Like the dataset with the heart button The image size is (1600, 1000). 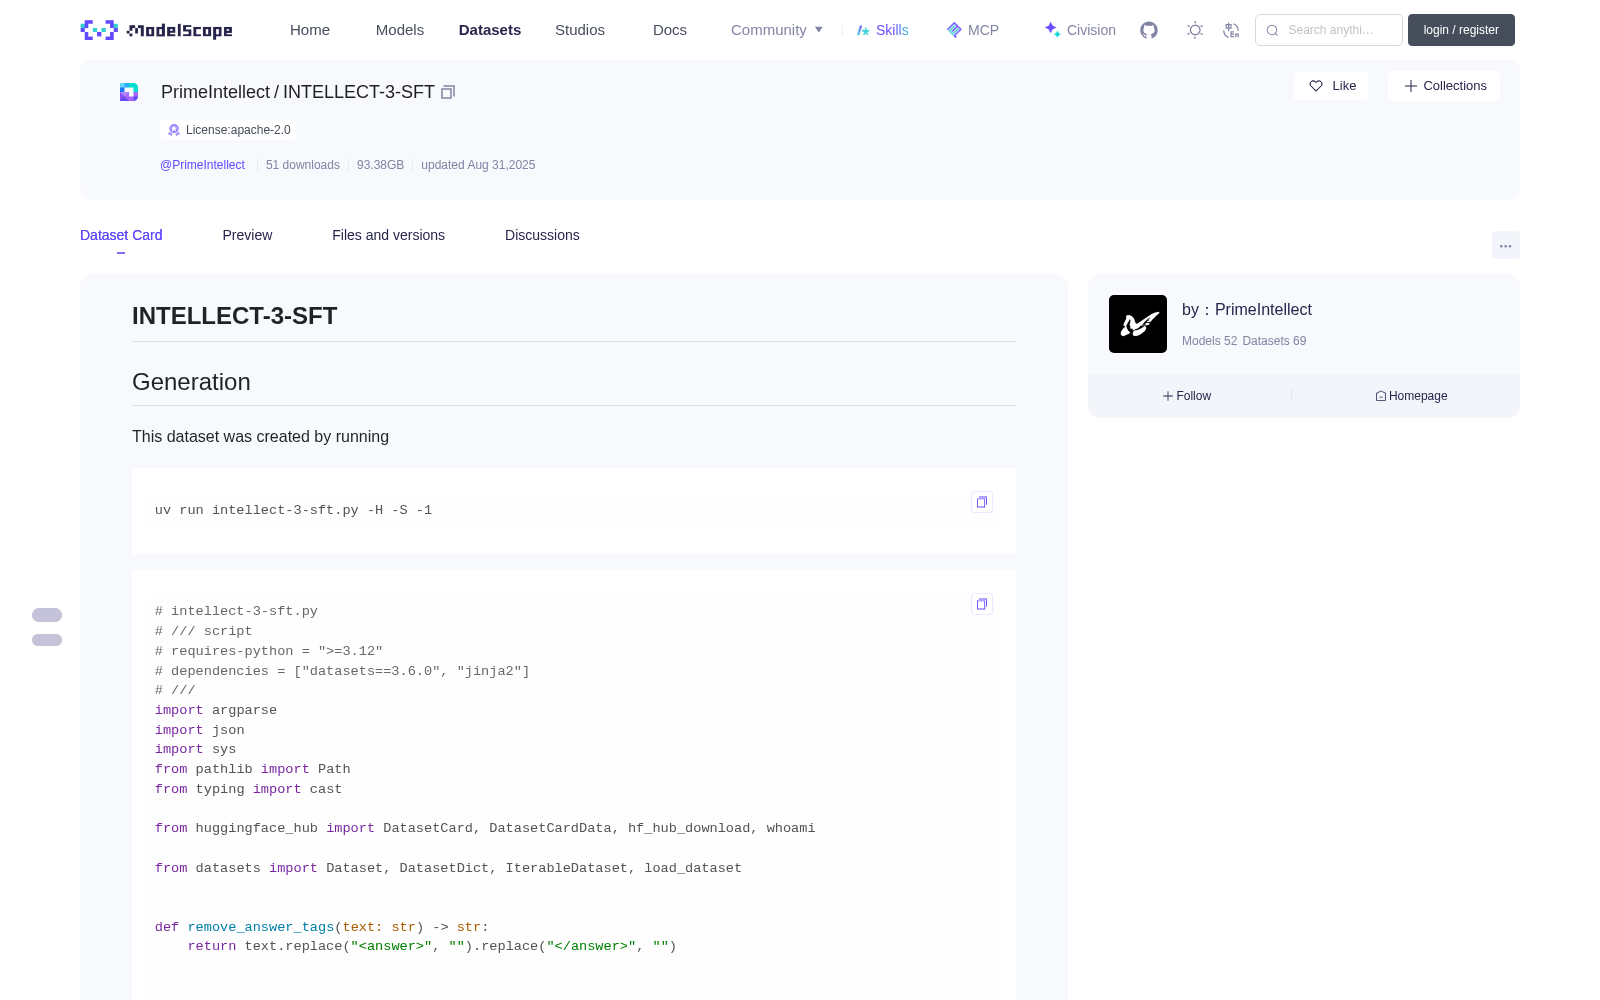tap(1331, 86)
